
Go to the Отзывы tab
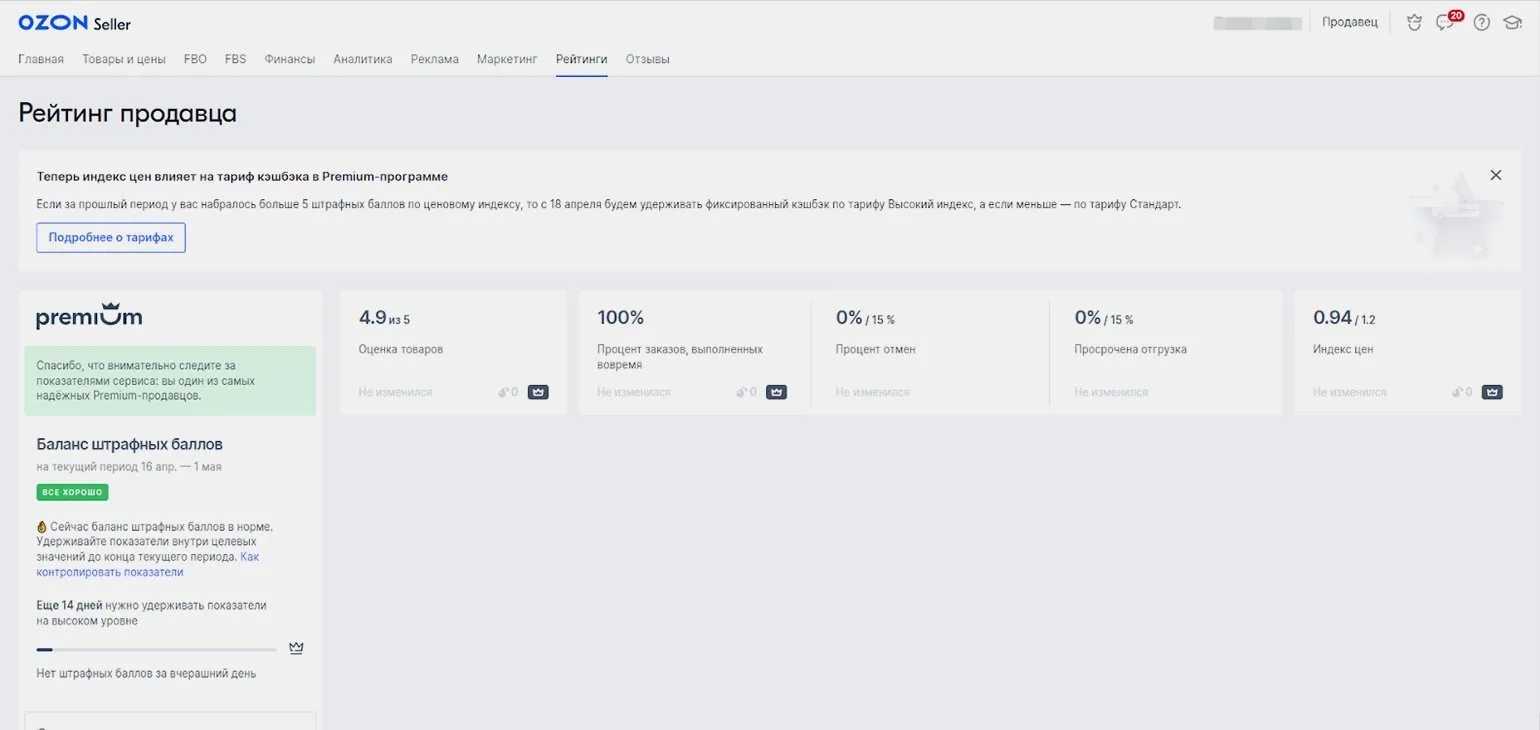click(648, 59)
